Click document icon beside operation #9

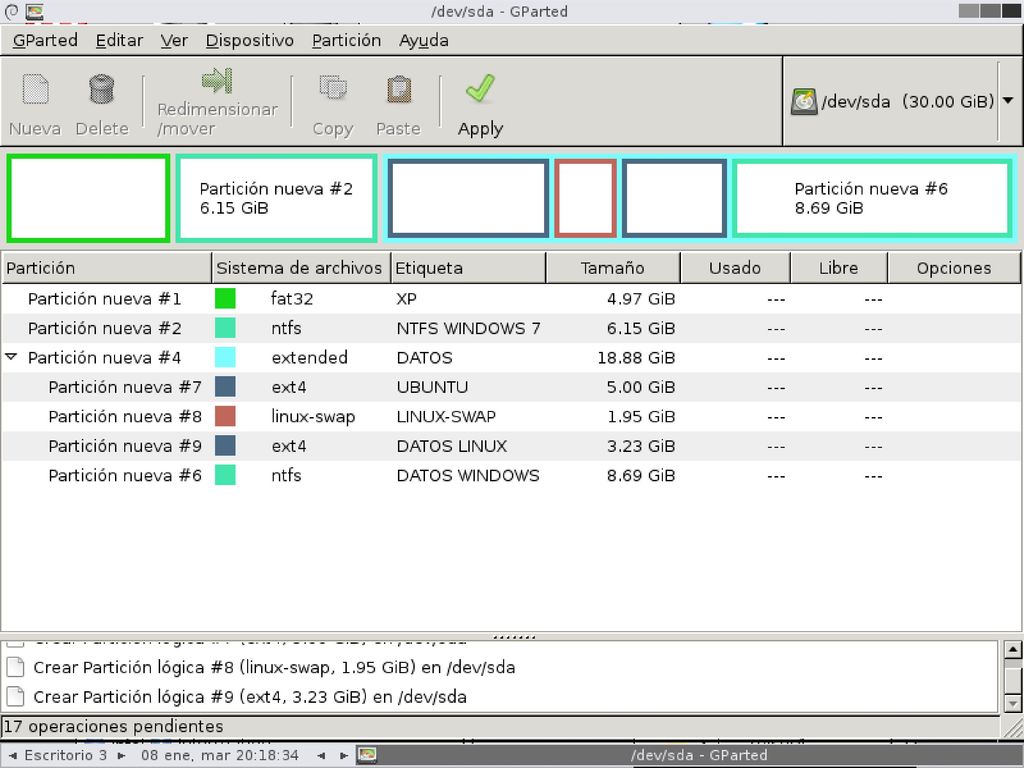point(16,696)
